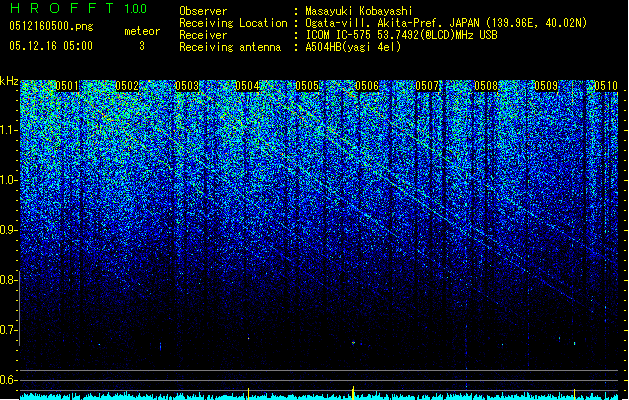Viewport: 629px width, 400px height.
Task: Click the Observer field label
Action: (x=203, y=11)
